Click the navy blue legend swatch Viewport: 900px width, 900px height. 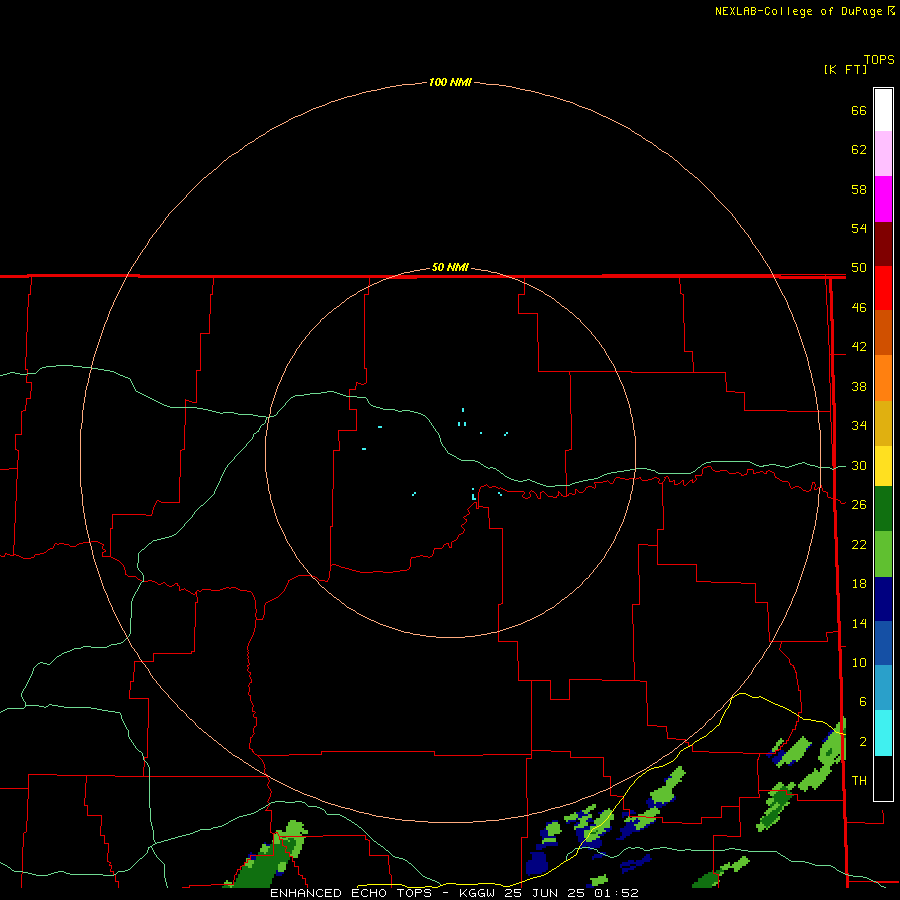883,599
